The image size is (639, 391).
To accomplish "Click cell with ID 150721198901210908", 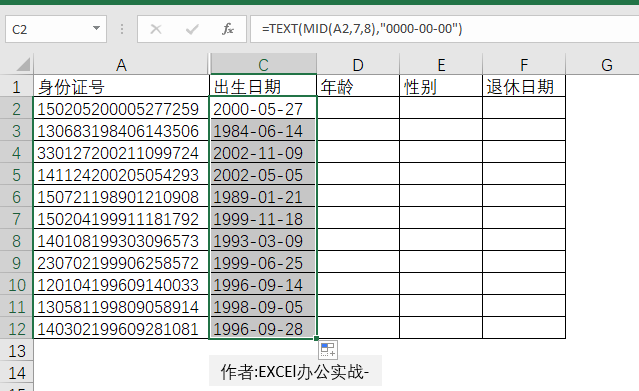I will click(121, 197).
